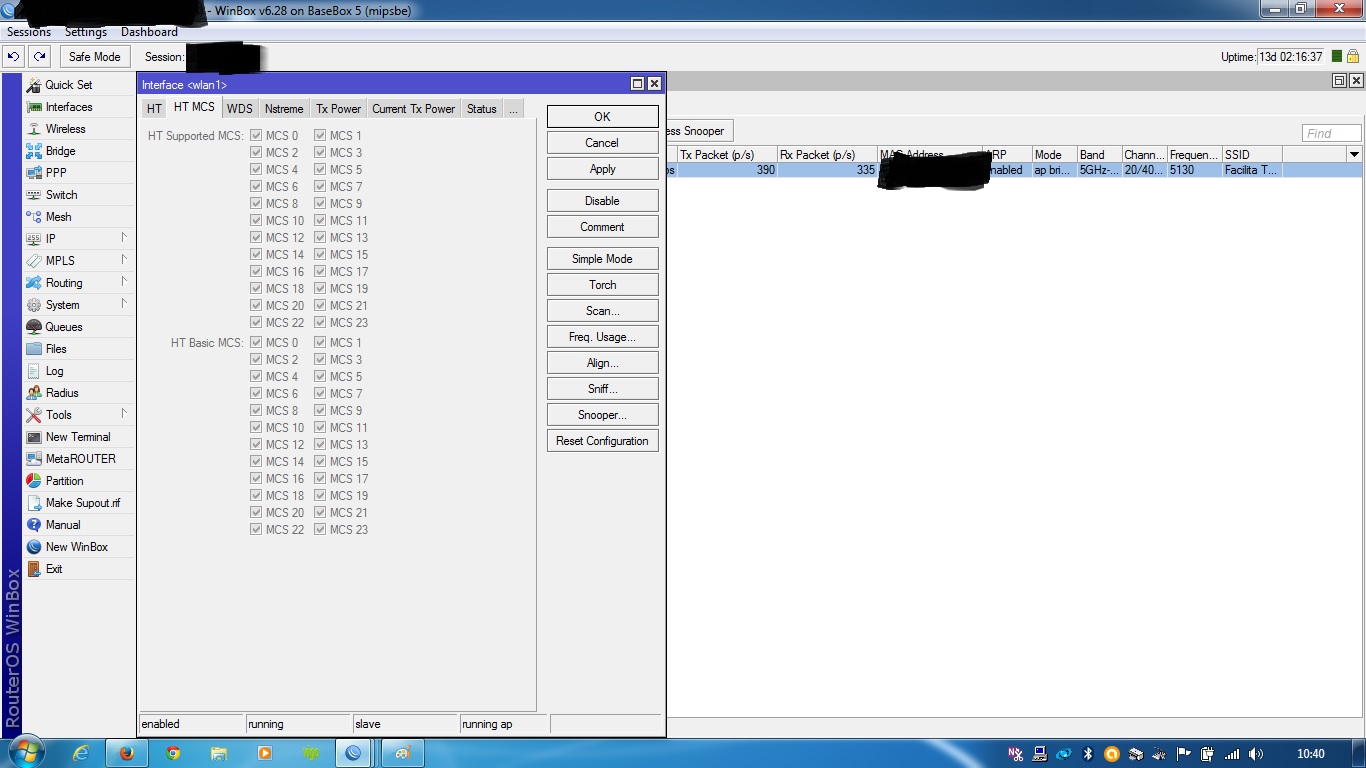
Task: Open the Bridge section
Action: point(60,151)
